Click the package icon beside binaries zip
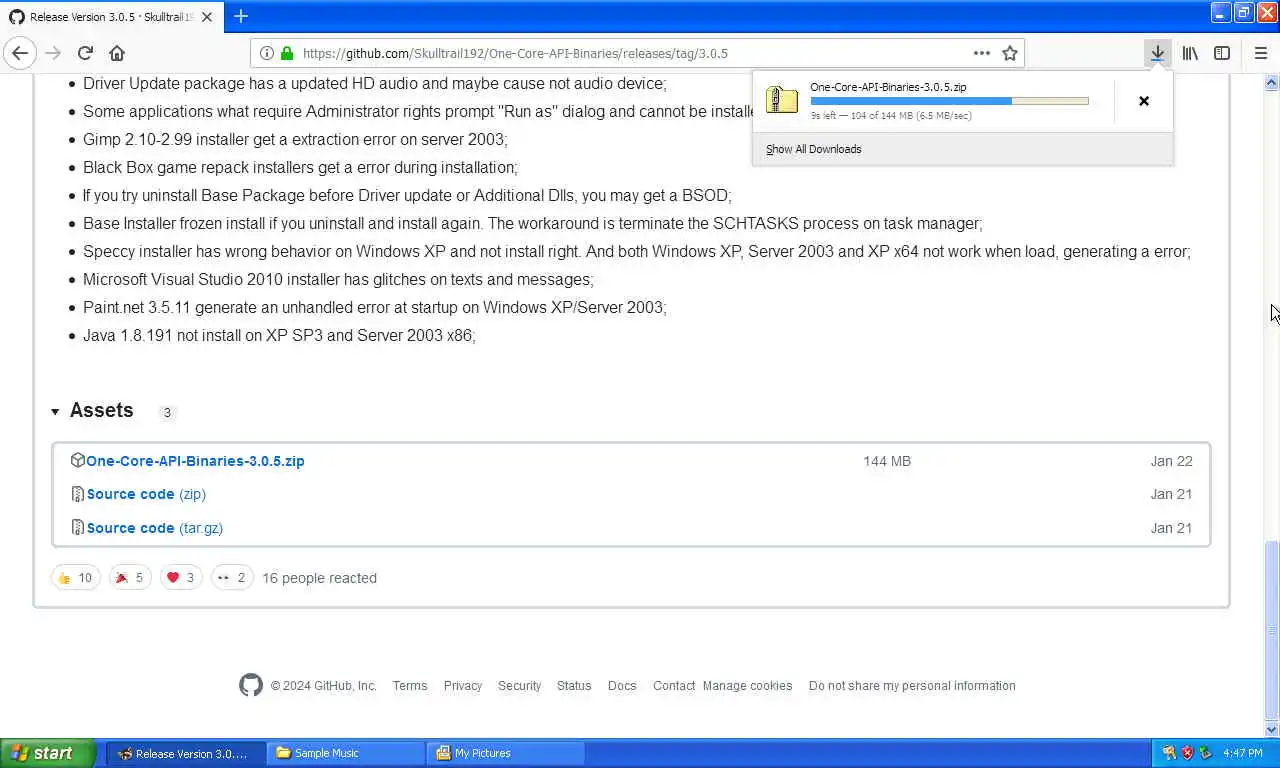This screenshot has width=1280, height=768. [77, 460]
